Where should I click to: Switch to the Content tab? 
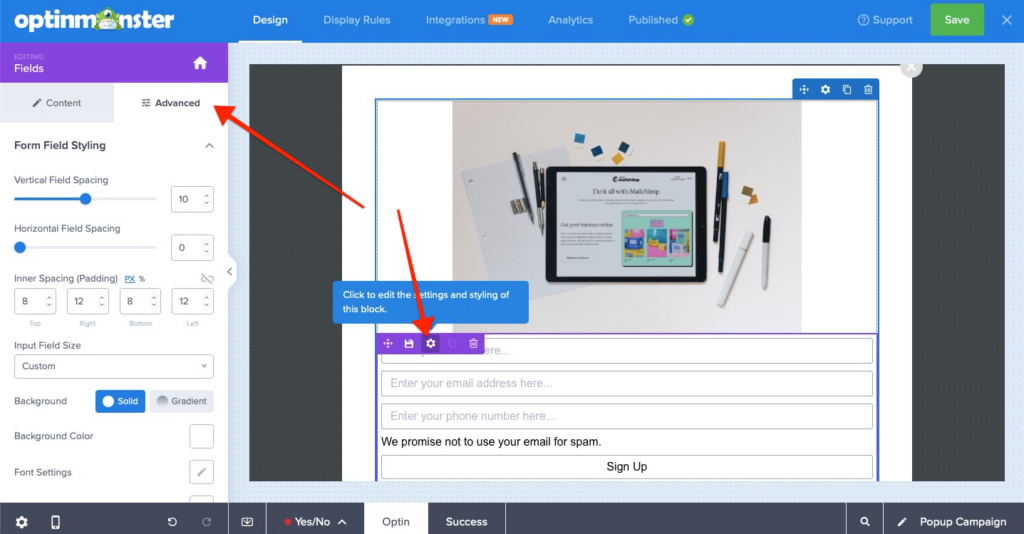pyautogui.click(x=57, y=103)
